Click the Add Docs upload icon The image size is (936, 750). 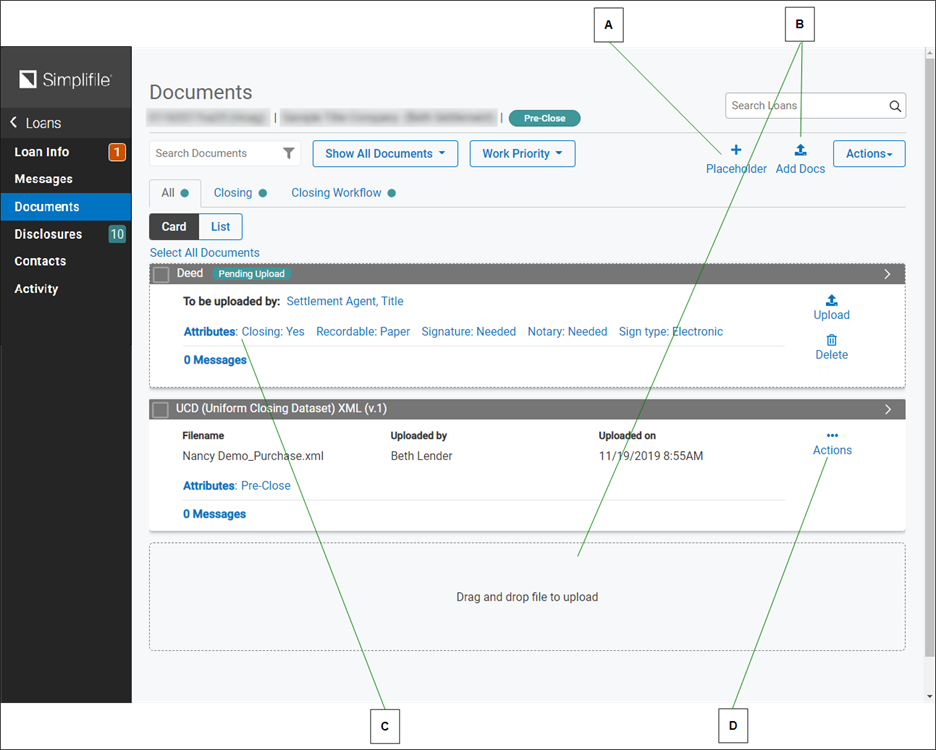tap(800, 150)
